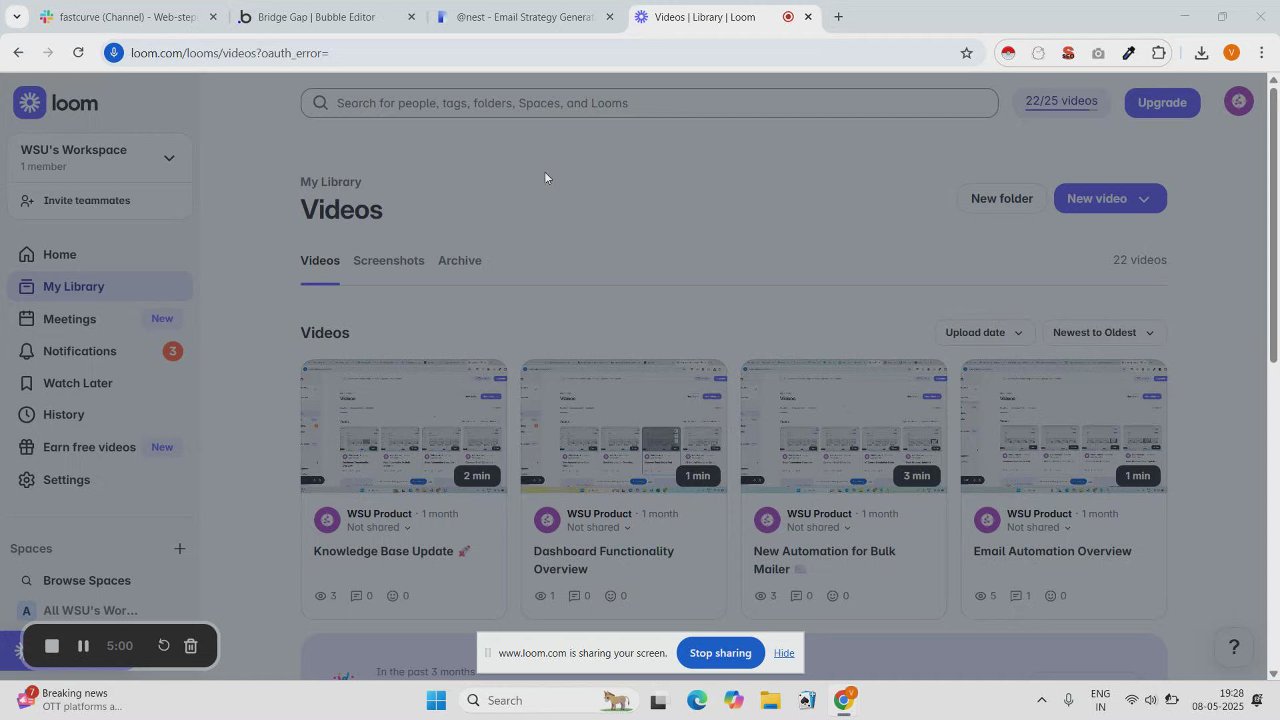Open the Loom help question mark

coord(1234,648)
